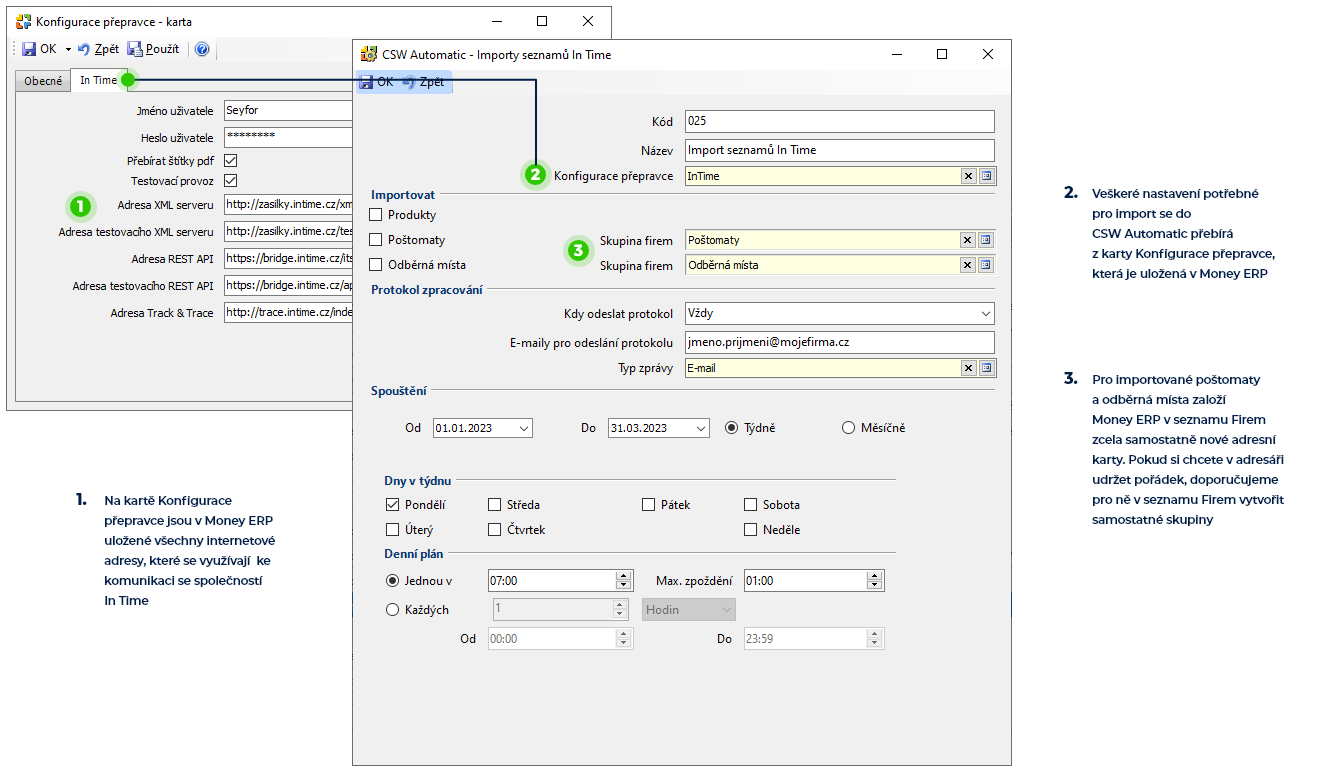Viewport: 1317px width, 774px height.
Task: Click the Kód field with 025
Action: (840, 121)
